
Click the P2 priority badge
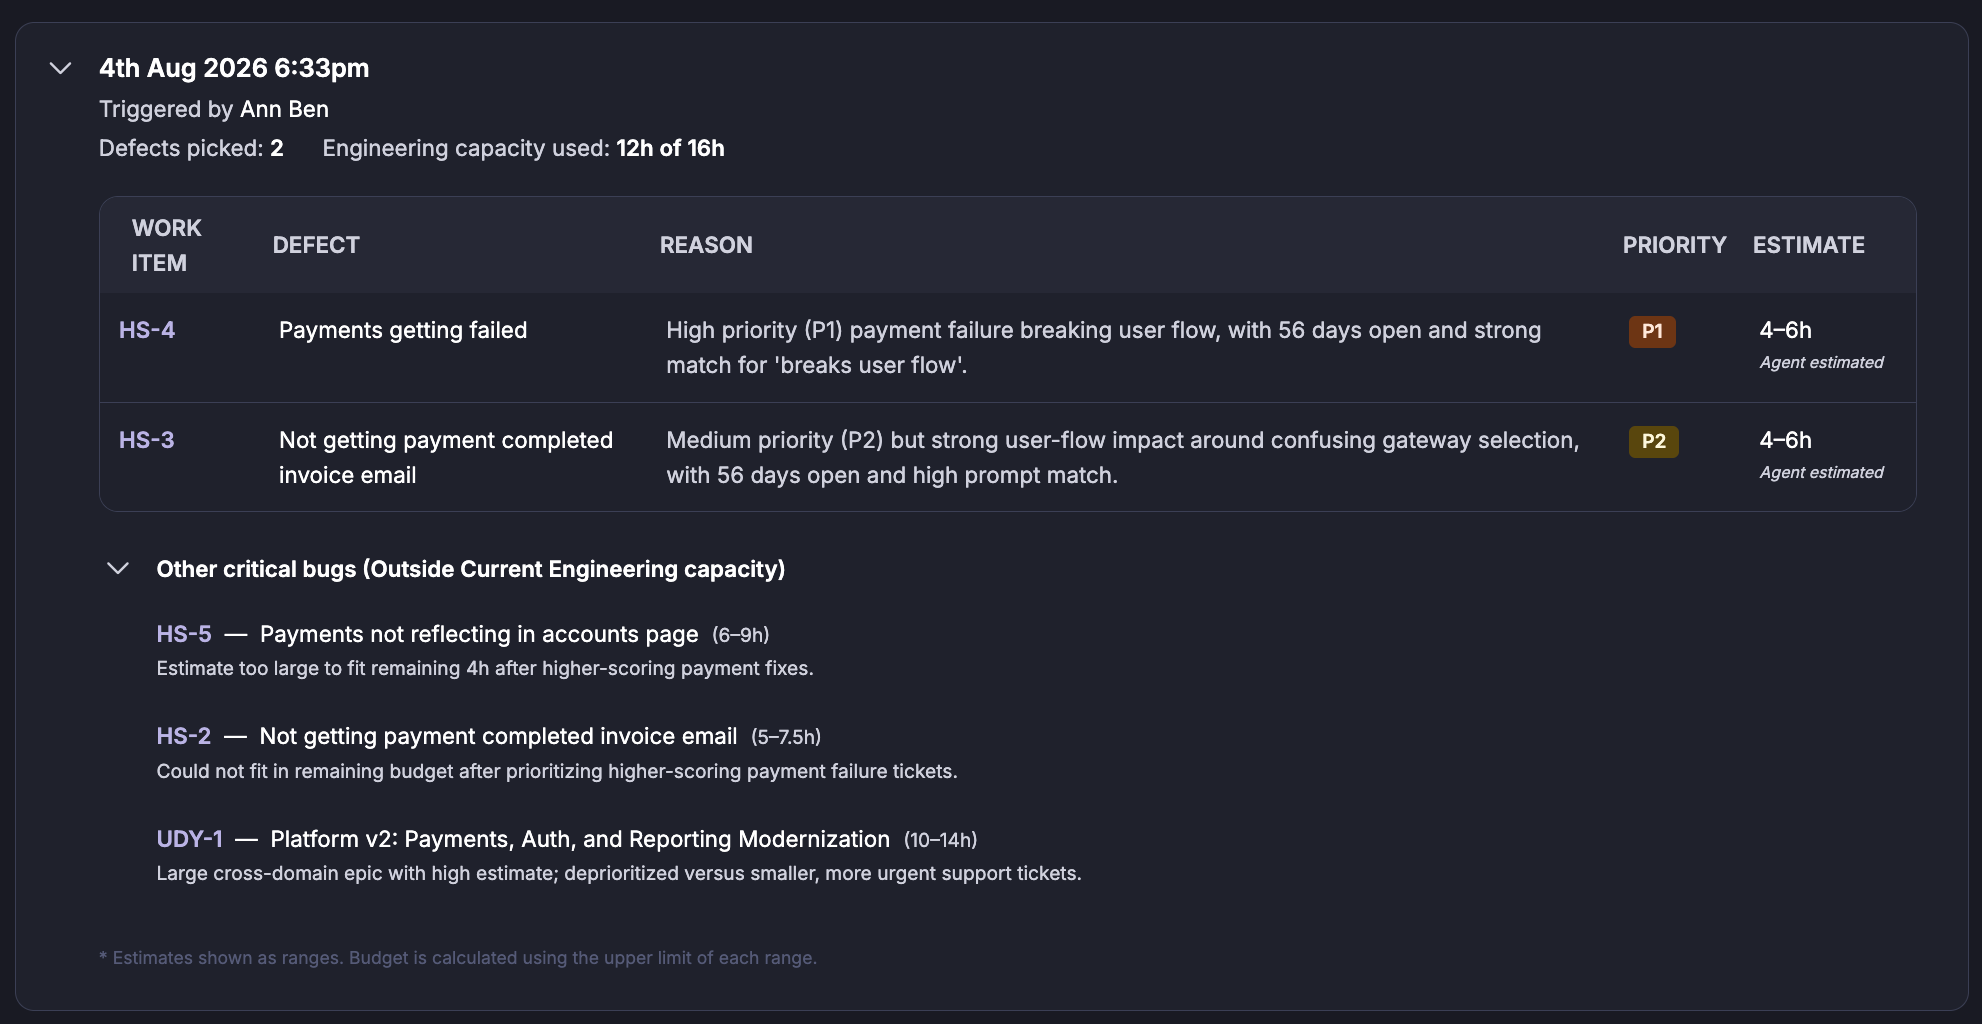click(1654, 441)
